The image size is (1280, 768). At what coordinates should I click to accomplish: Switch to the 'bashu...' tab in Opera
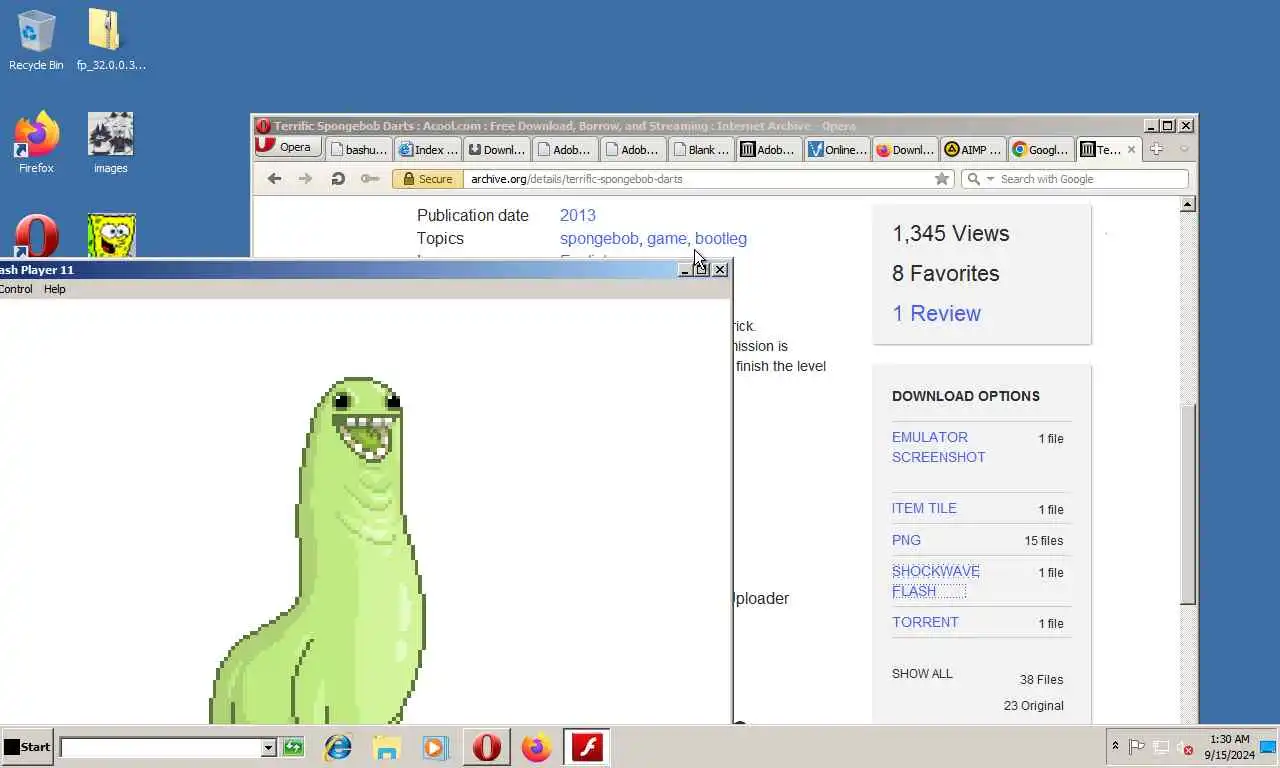tap(357, 149)
